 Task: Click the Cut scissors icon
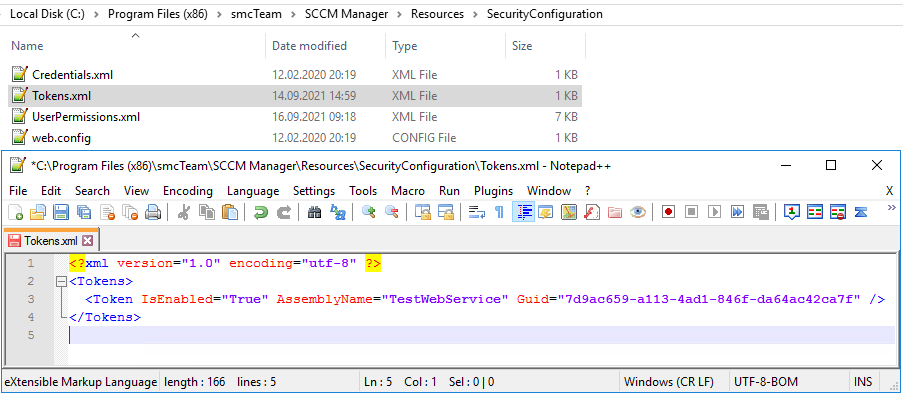(x=184, y=212)
